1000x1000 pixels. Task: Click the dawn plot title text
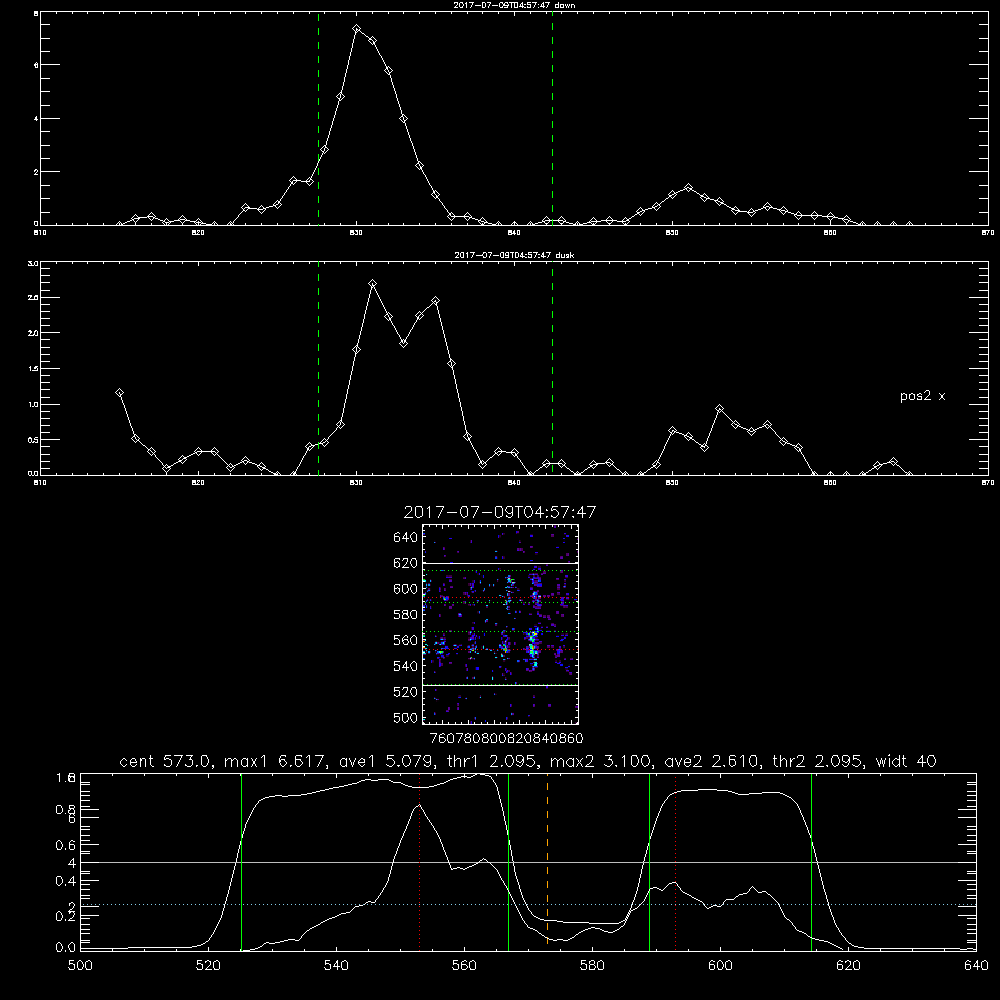click(514, 5)
